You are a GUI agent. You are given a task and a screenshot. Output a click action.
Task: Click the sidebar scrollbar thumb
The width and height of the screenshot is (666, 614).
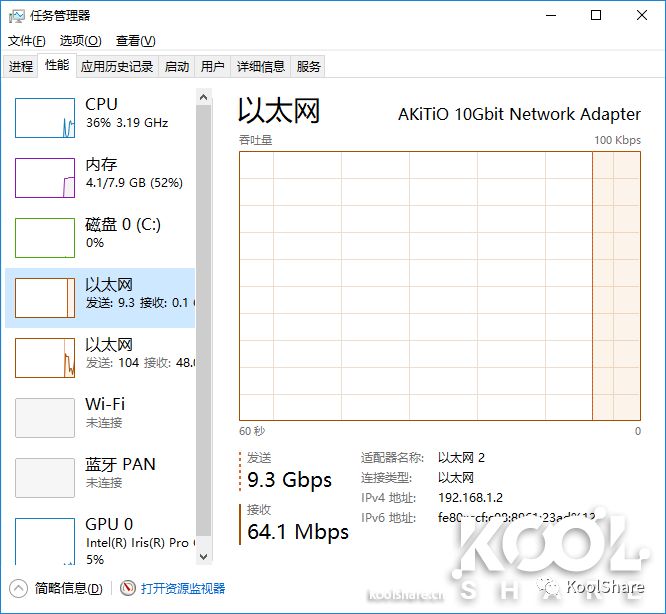203,321
